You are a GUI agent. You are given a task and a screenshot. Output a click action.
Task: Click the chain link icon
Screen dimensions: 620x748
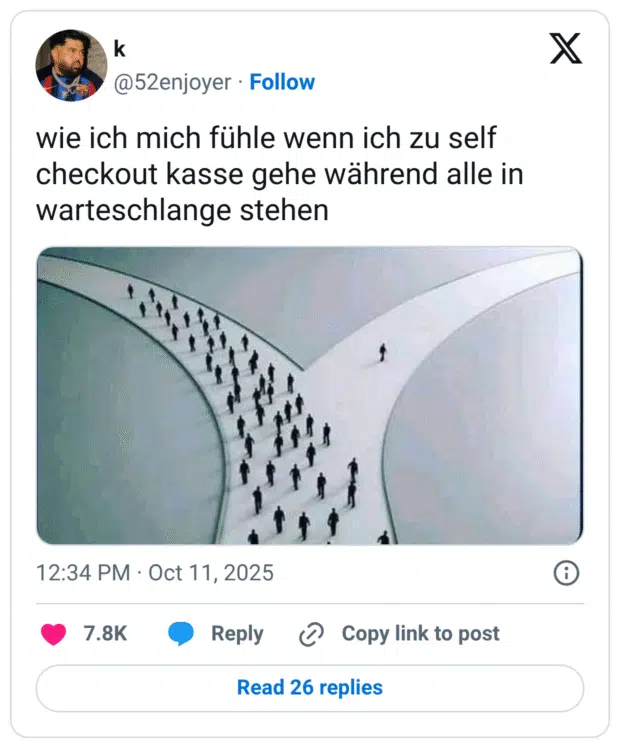click(311, 634)
